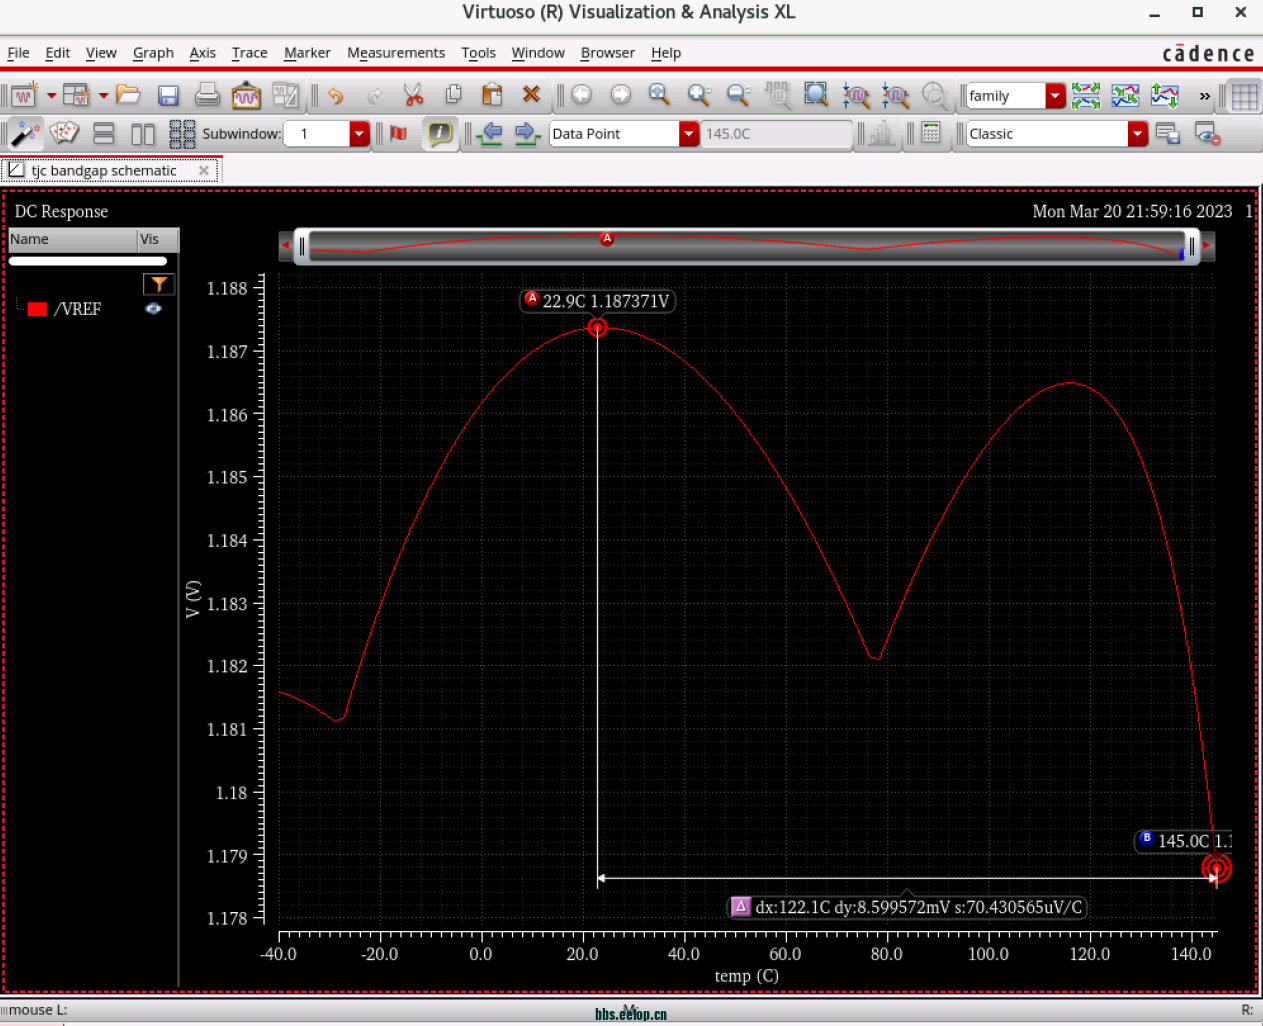
Task: Jump to next data point arrow
Action: (x=527, y=133)
